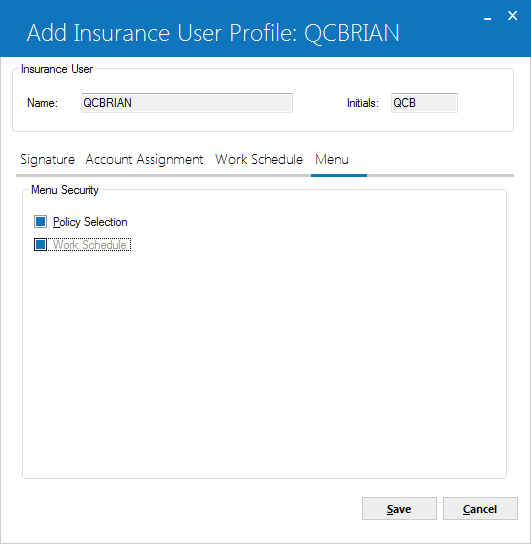Click the Initials field containing QCB
This screenshot has width=531, height=544.
point(424,103)
